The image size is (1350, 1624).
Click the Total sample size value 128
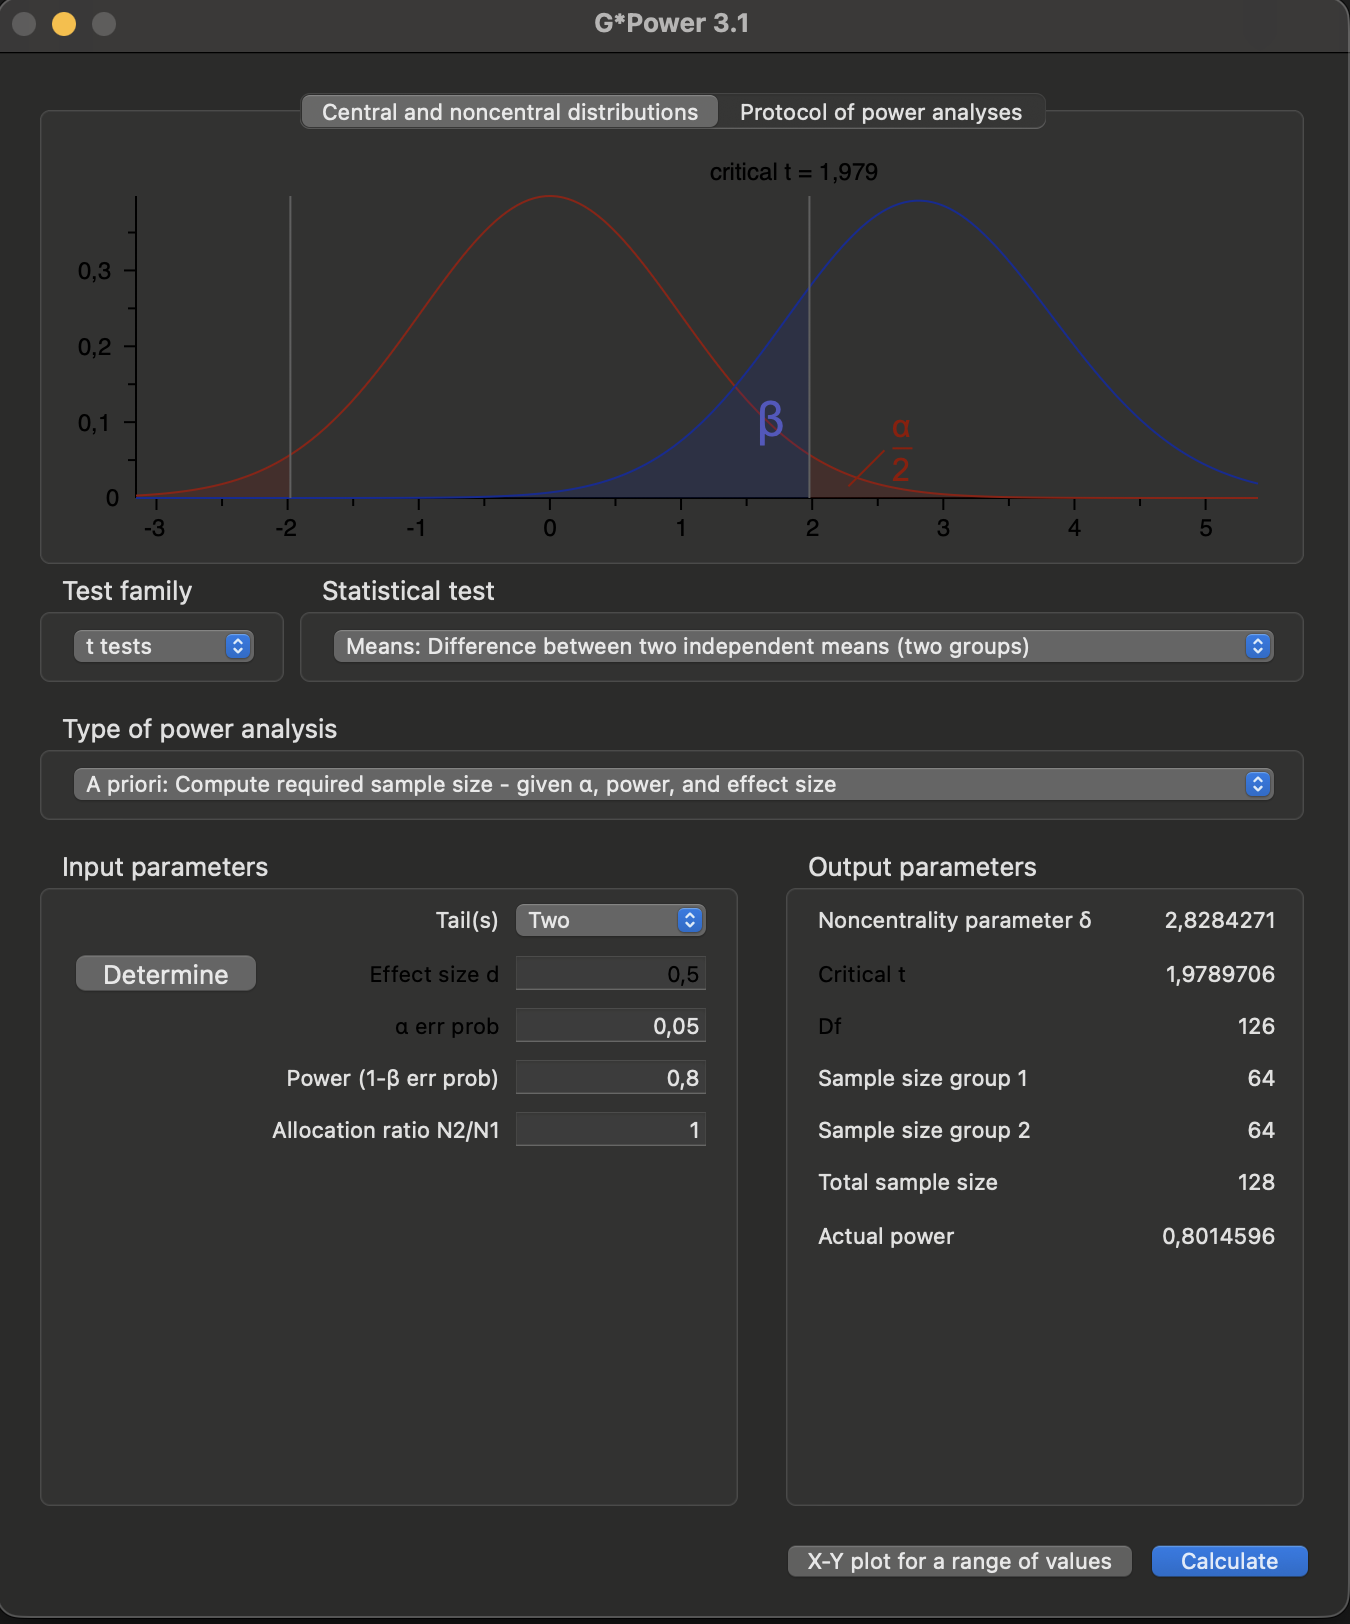point(1256,1182)
